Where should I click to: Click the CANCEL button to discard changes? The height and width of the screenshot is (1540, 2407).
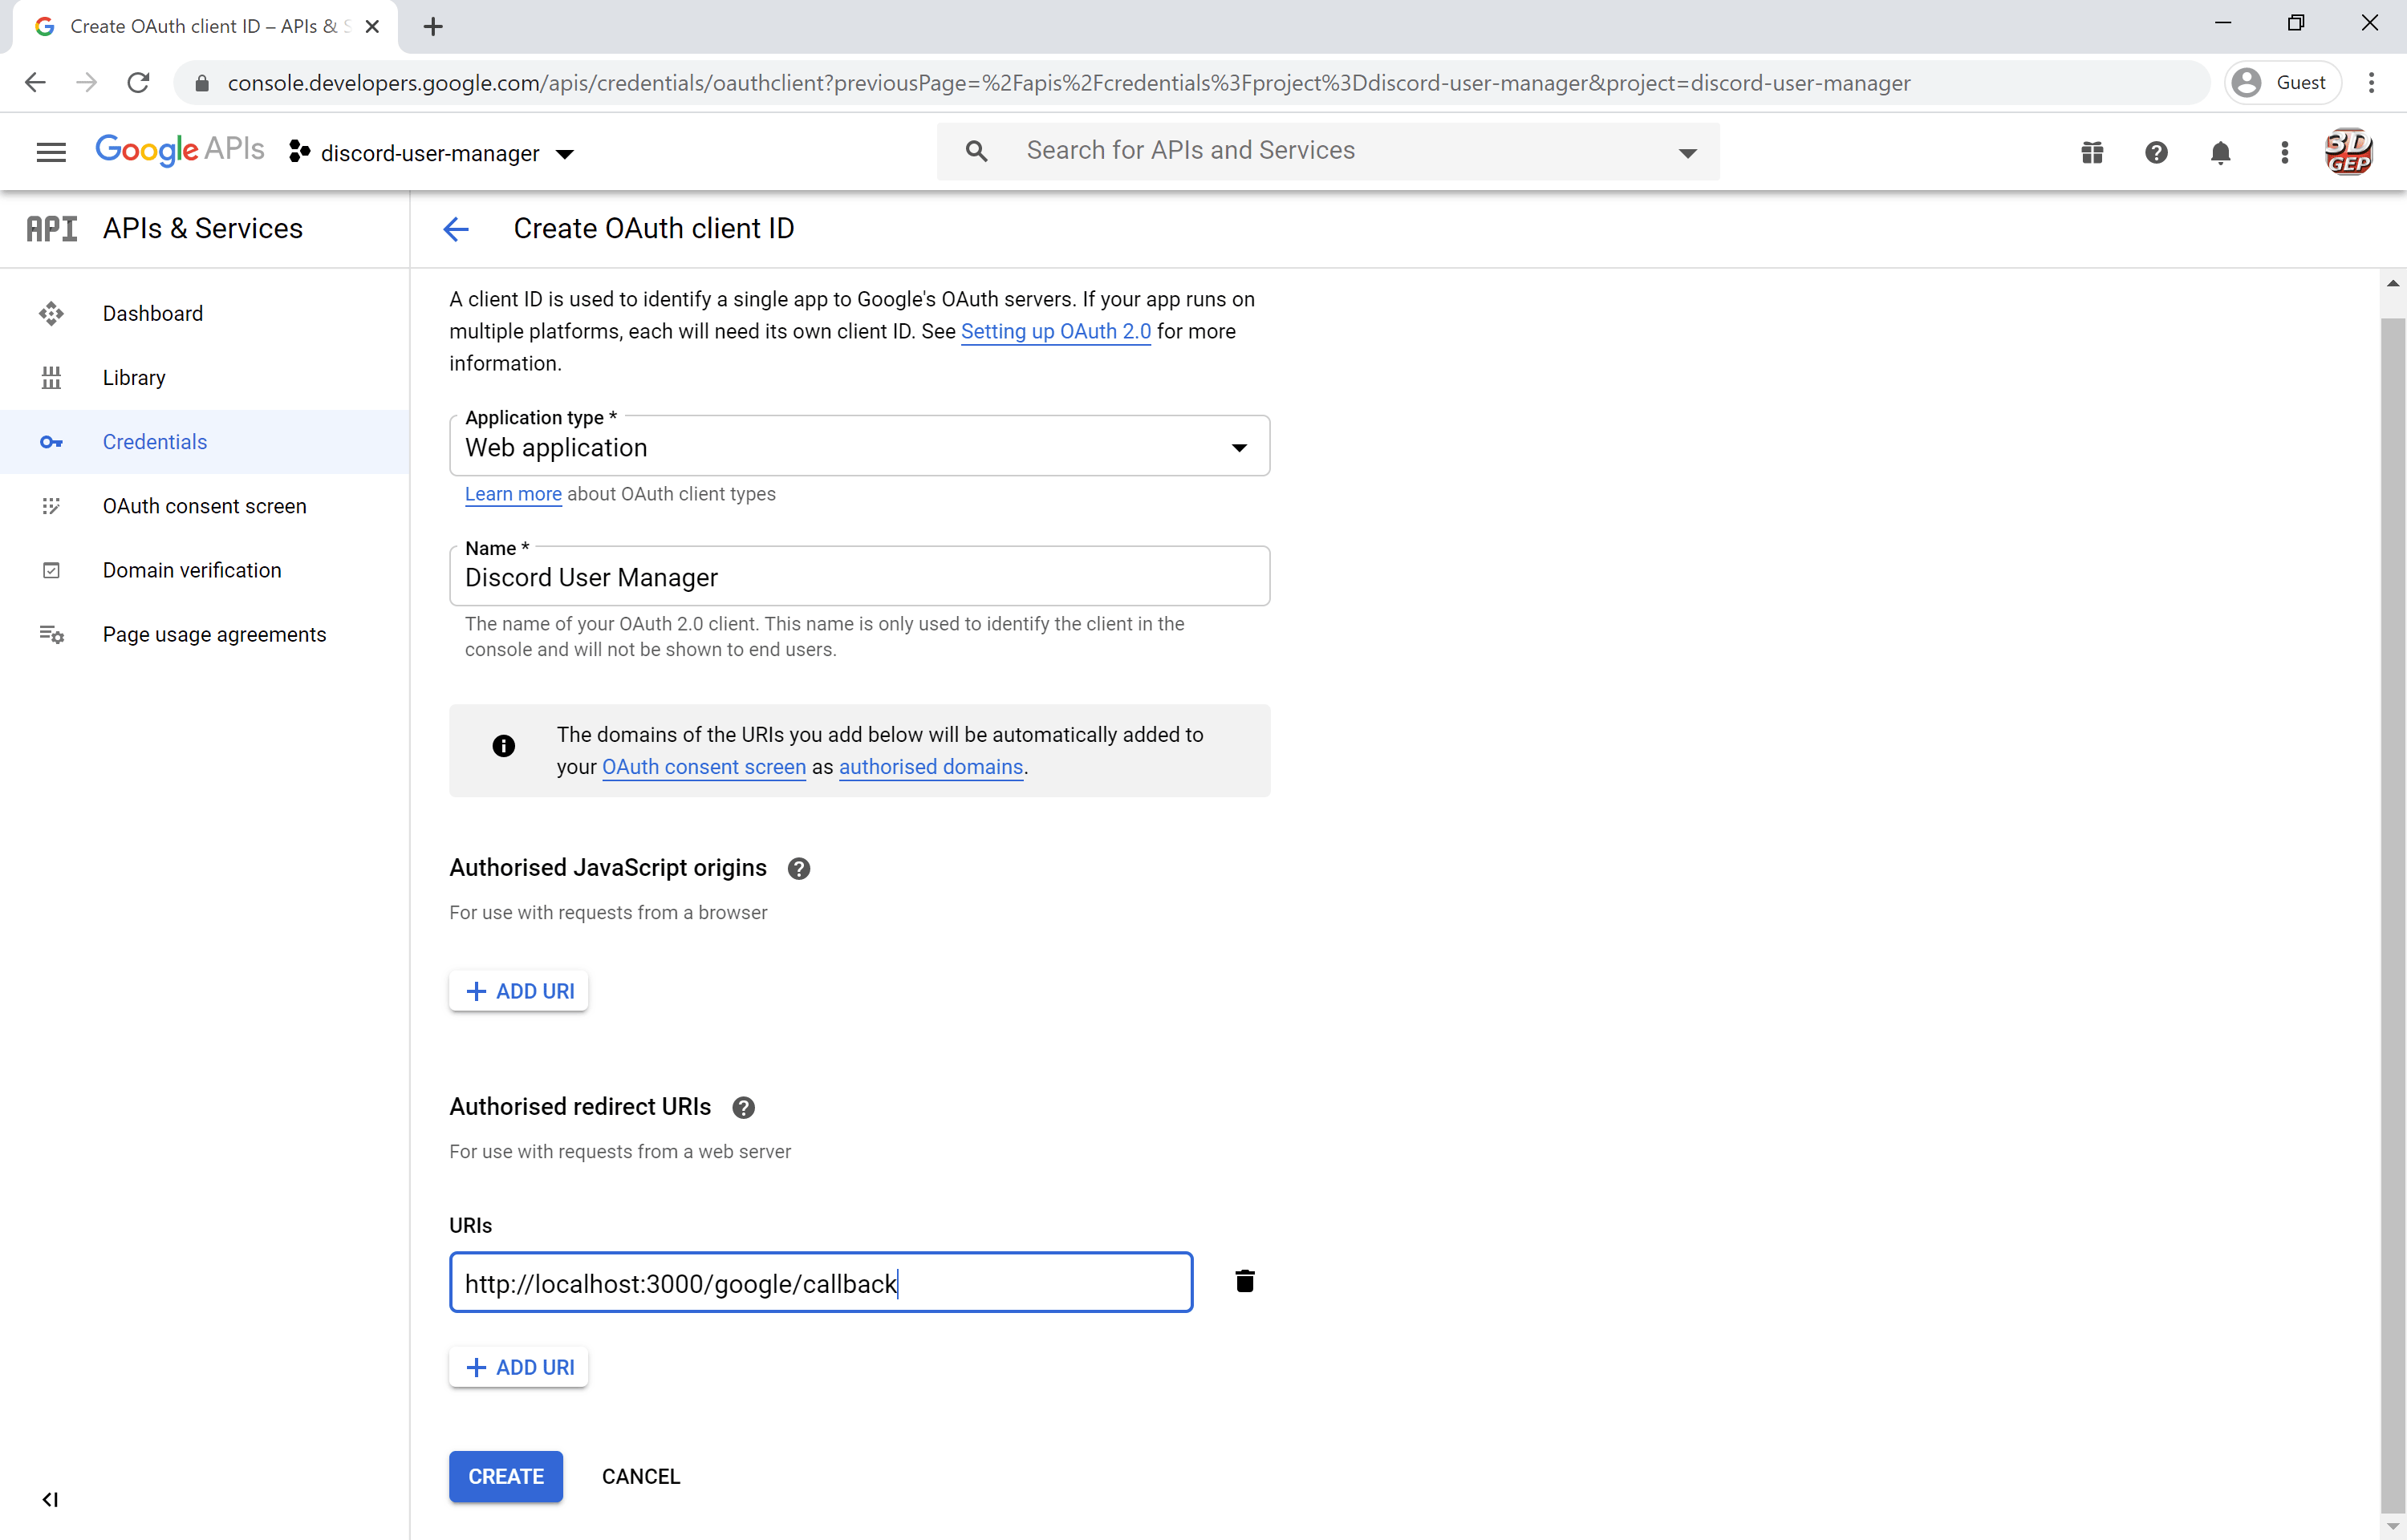[x=640, y=1475]
